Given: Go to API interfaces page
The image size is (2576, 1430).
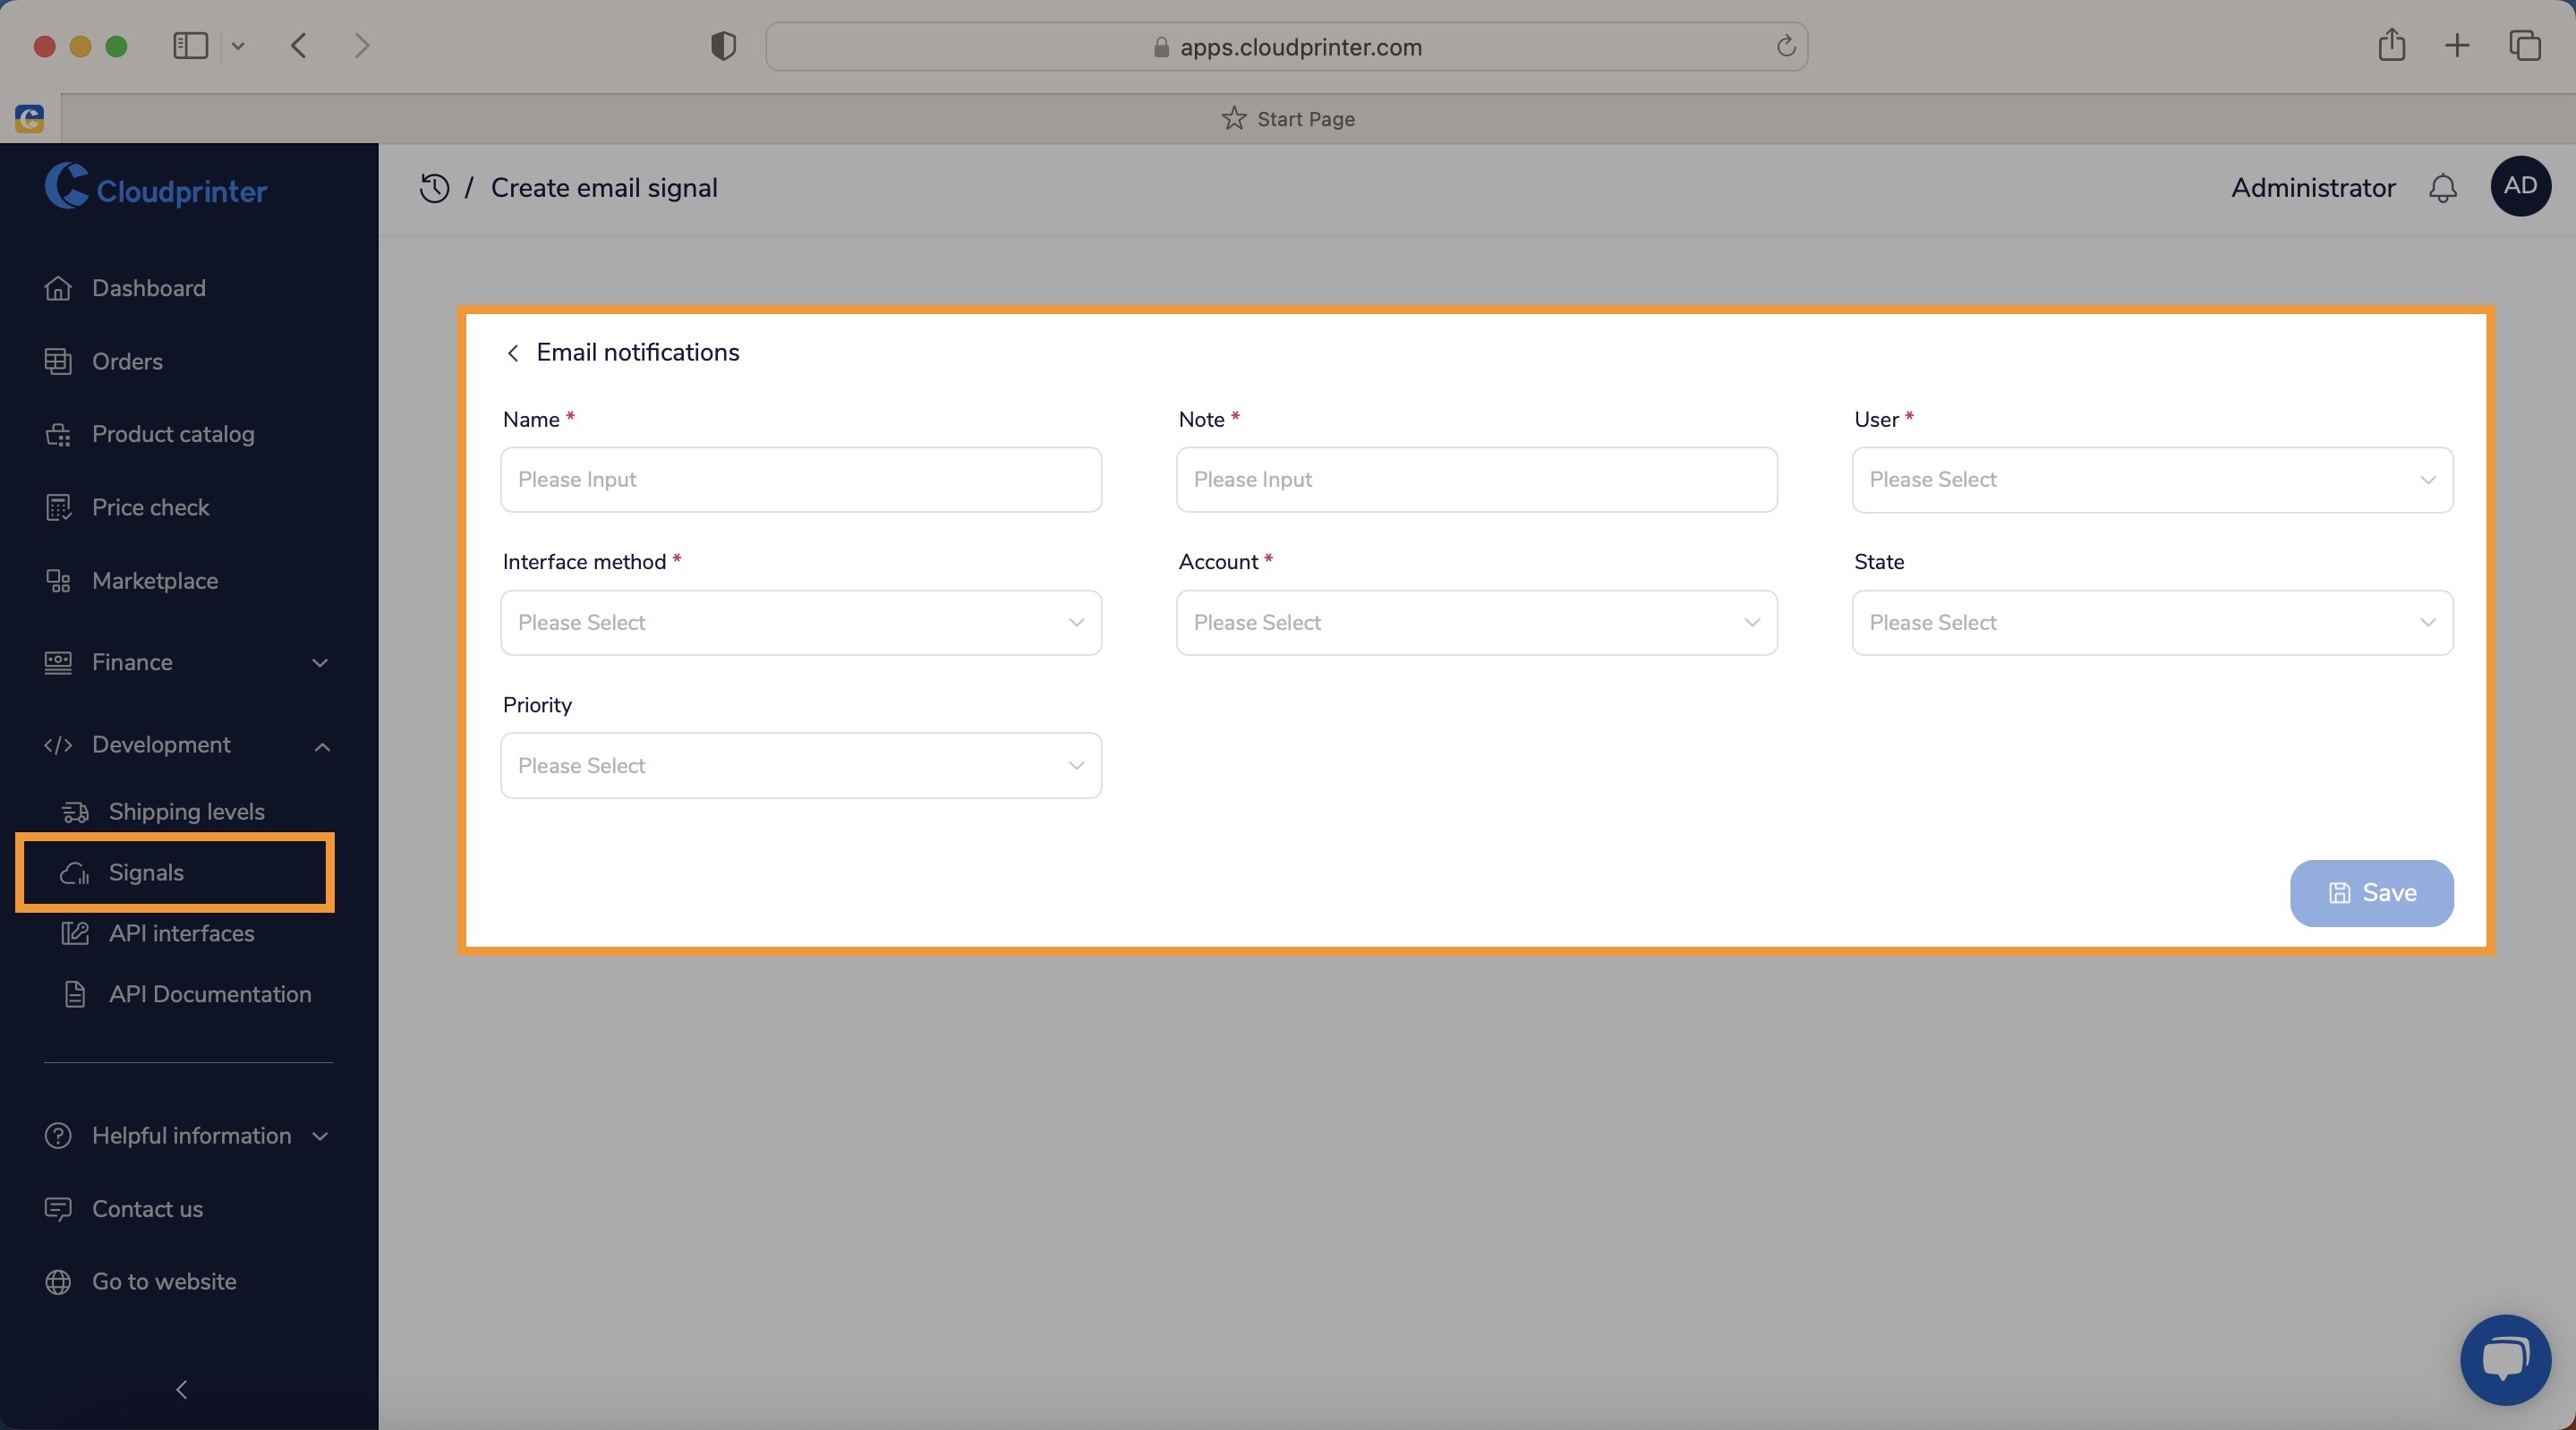Looking at the screenshot, I should click(x=181, y=934).
